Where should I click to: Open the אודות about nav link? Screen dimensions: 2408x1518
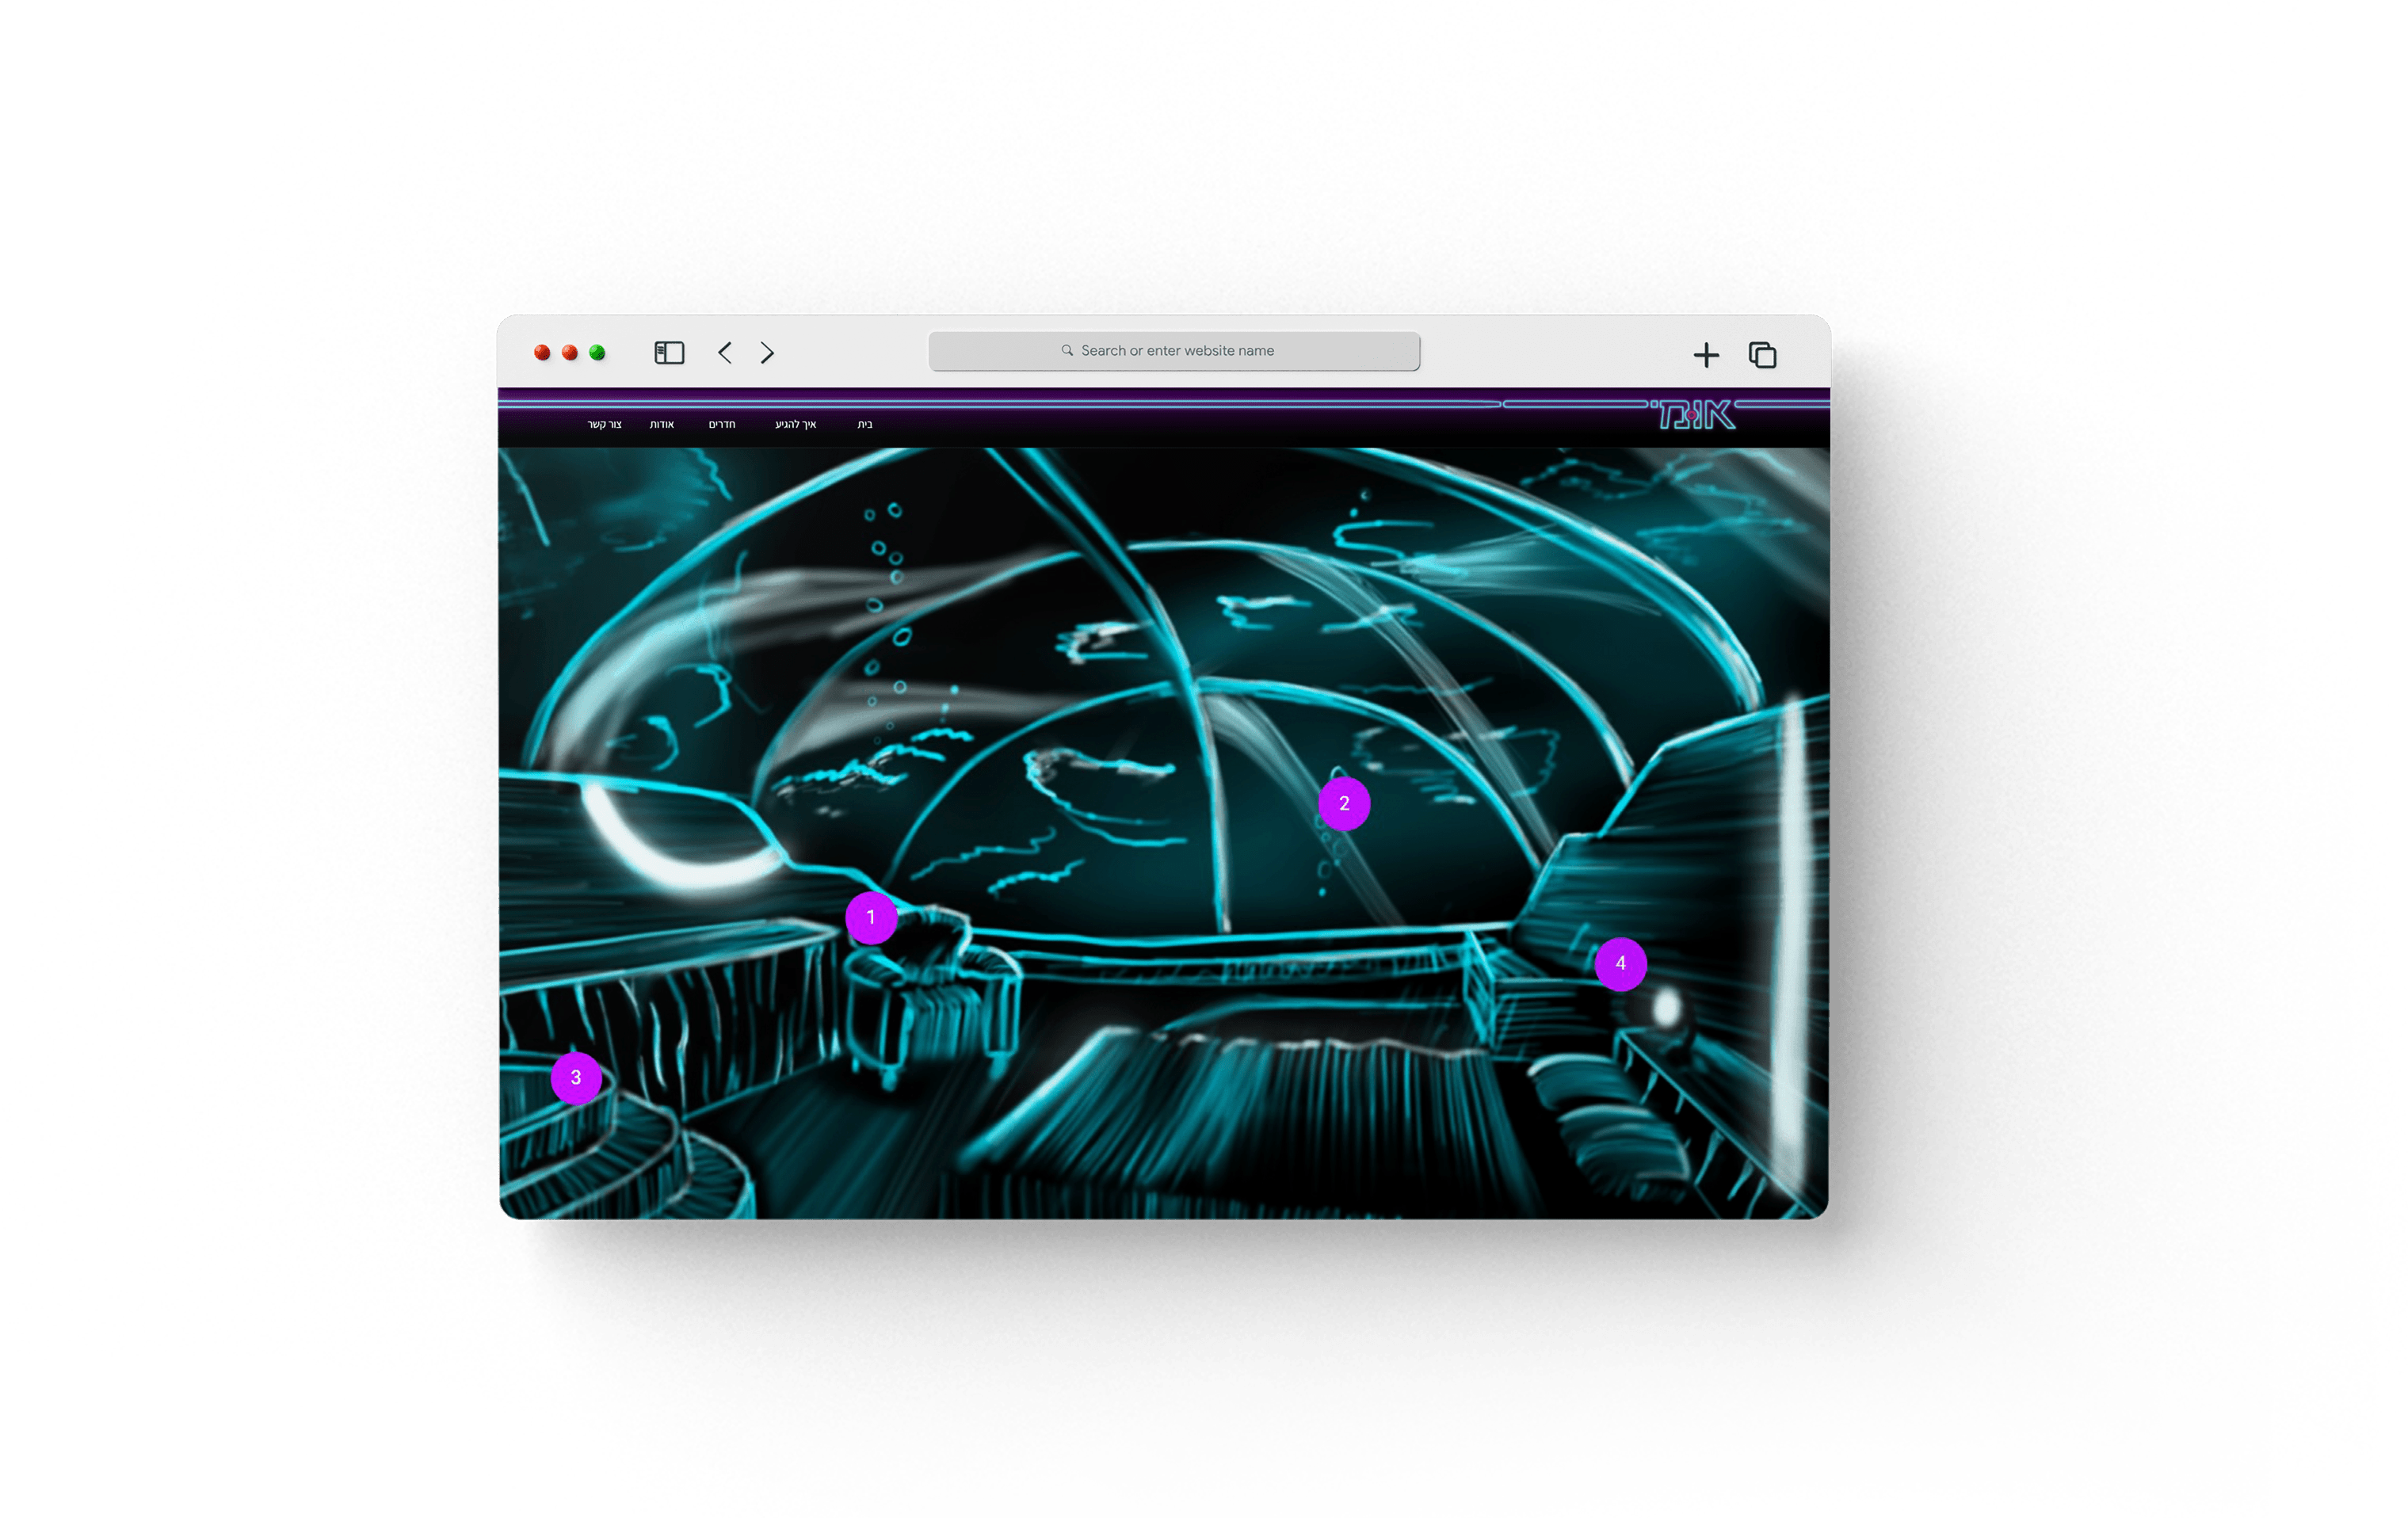(x=662, y=425)
